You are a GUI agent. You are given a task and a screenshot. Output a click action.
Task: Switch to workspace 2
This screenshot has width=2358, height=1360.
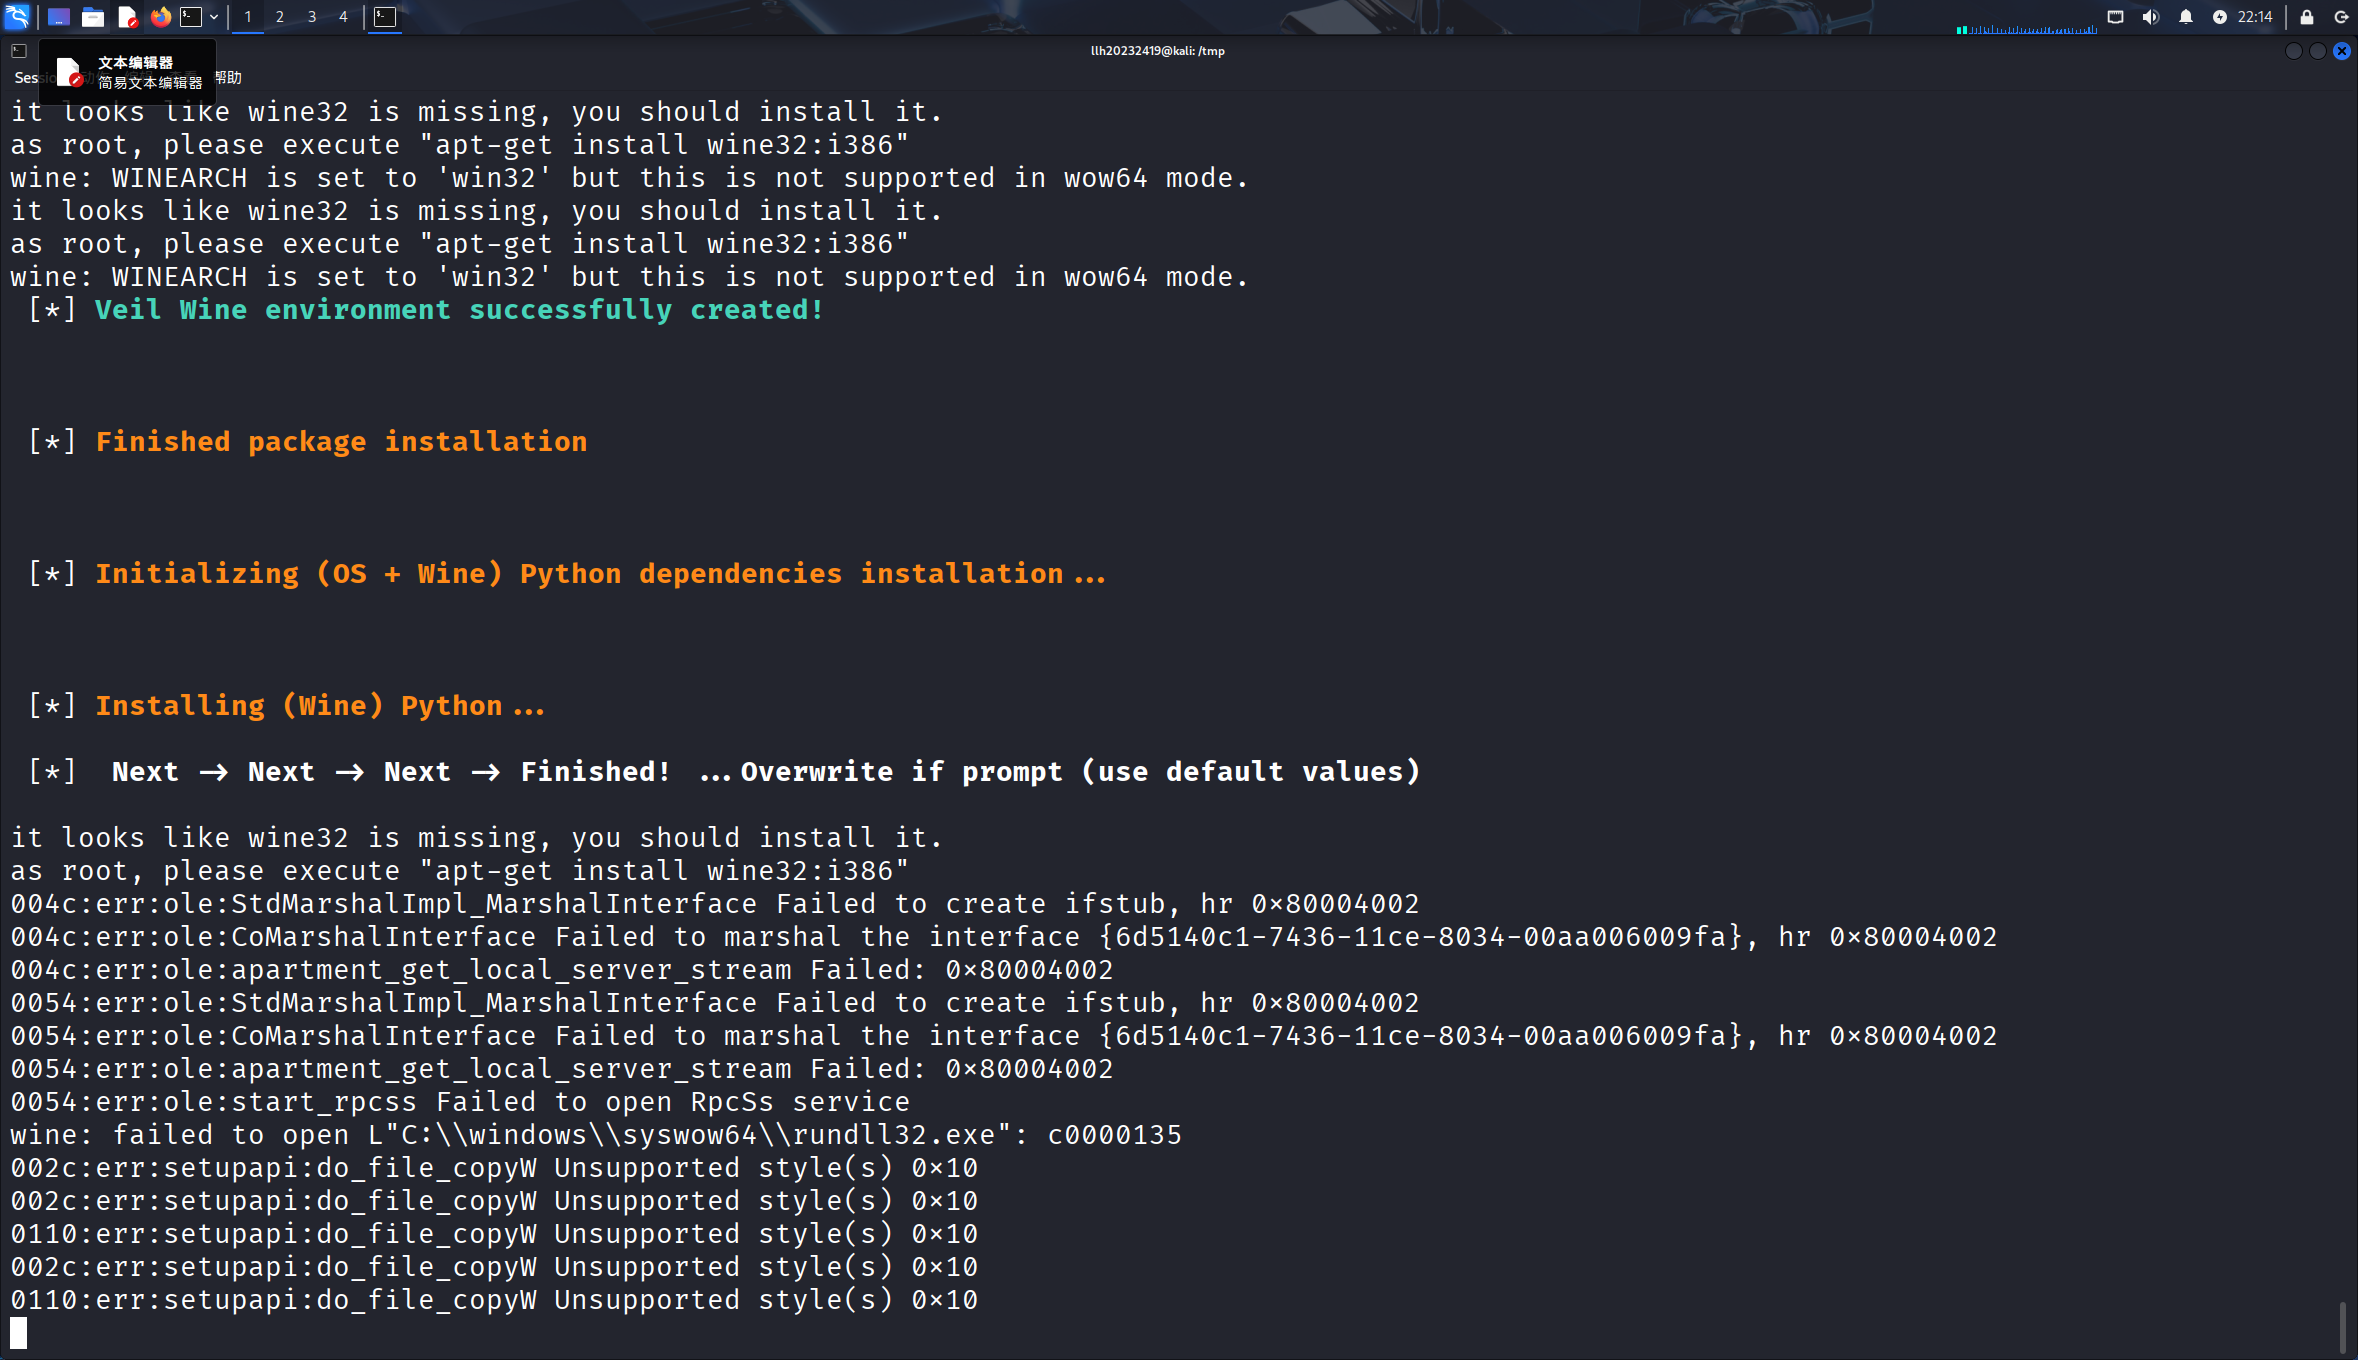280,17
